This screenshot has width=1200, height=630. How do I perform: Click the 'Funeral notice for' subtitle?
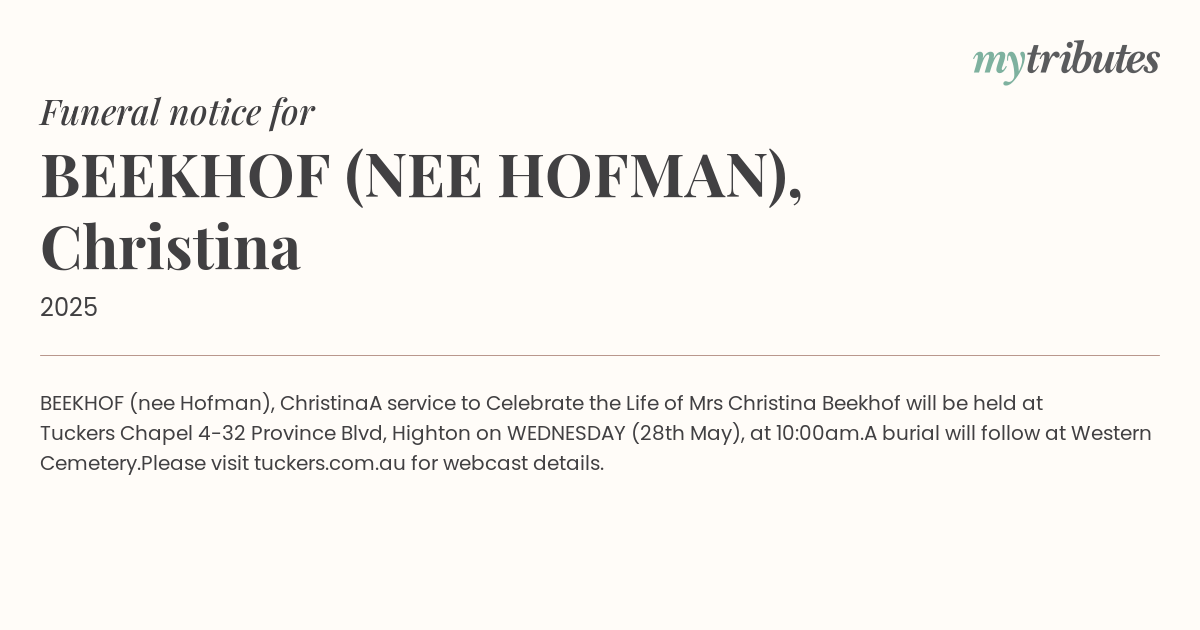click(177, 112)
